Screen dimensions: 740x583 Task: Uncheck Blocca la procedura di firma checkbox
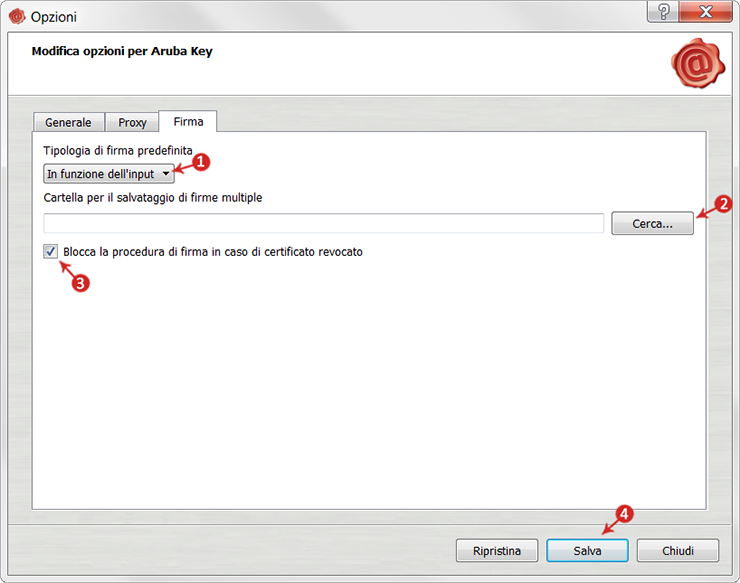click(x=50, y=252)
